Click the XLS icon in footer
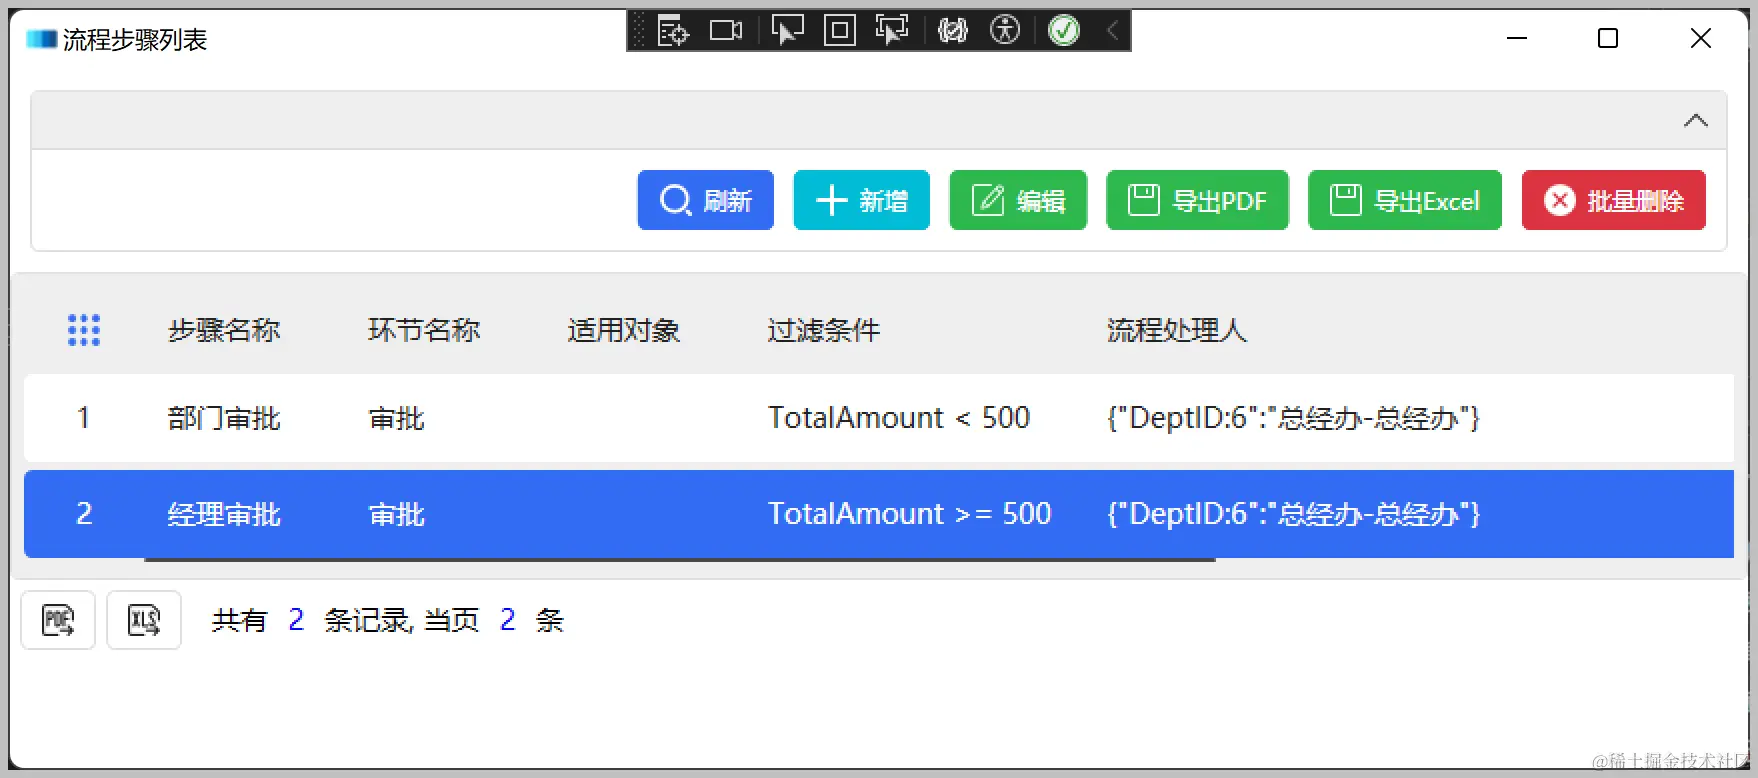This screenshot has width=1758, height=778. [144, 620]
